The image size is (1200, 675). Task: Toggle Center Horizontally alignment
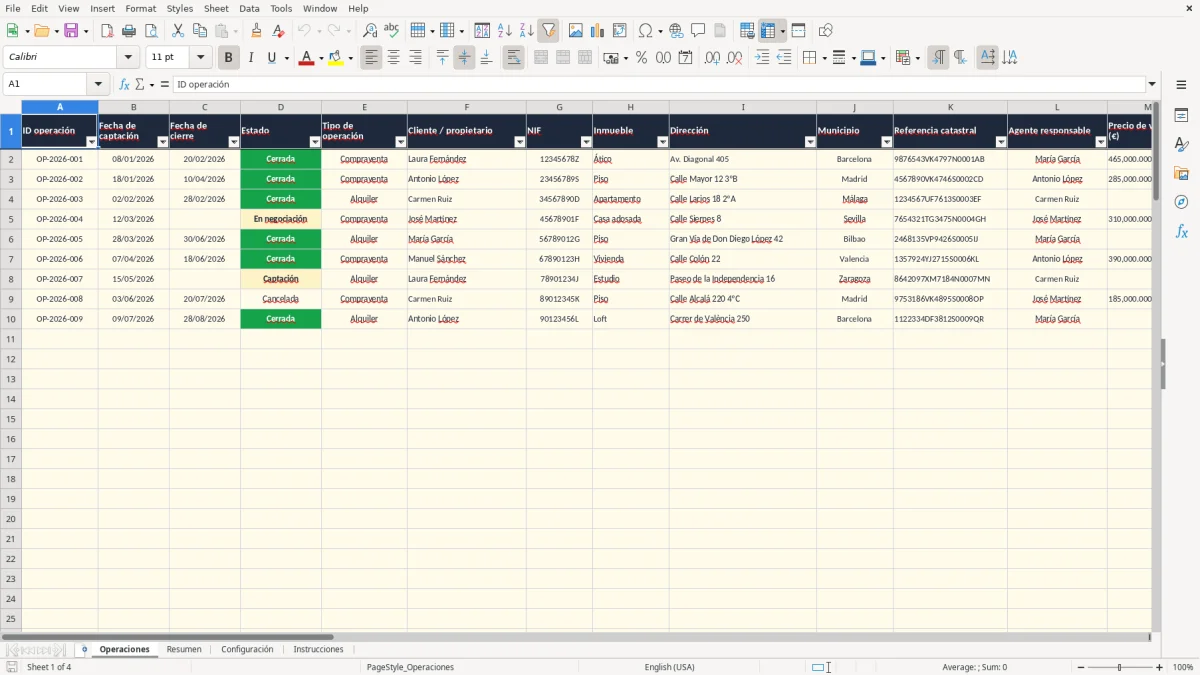coord(394,58)
